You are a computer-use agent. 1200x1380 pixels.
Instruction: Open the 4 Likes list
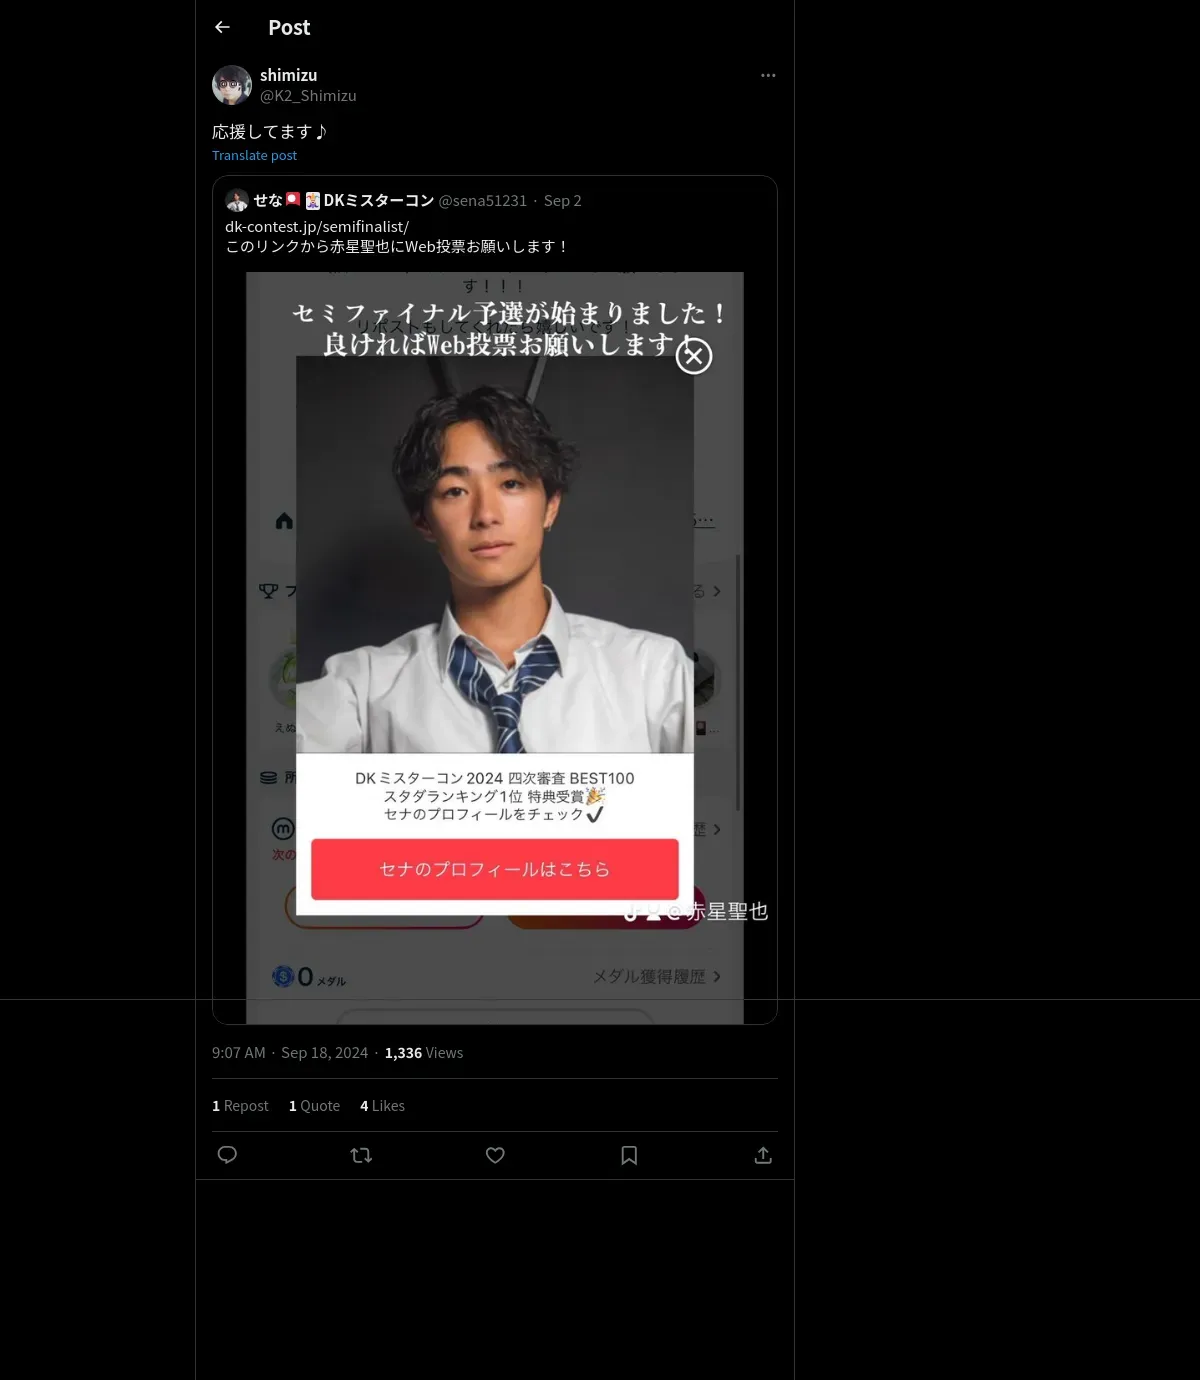pos(382,1106)
